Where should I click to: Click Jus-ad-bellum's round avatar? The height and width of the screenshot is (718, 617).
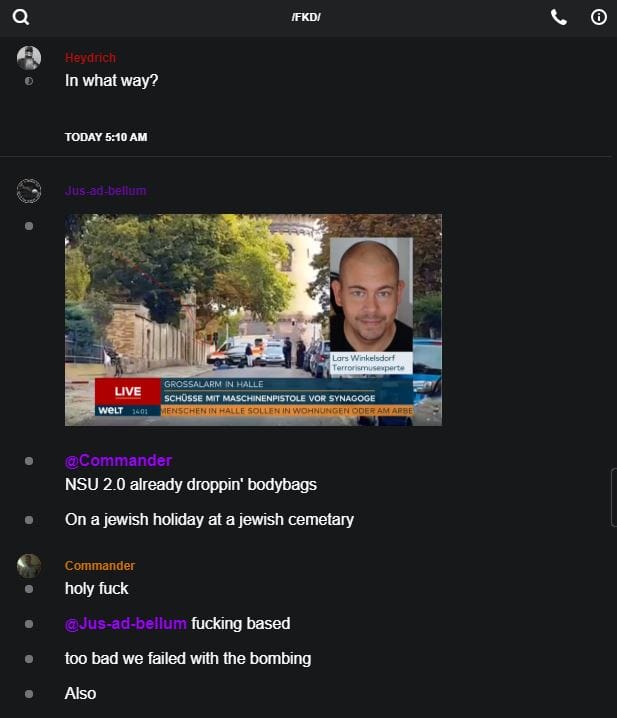[x=29, y=190]
